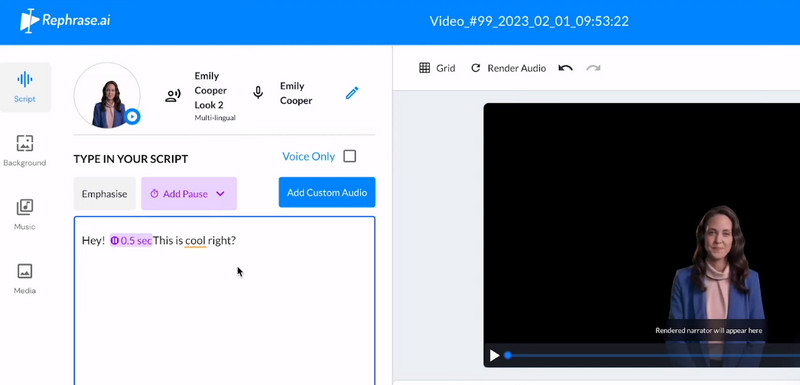Click the Add Custom Audio button
Screen dimensions: 800x385
click(x=327, y=192)
